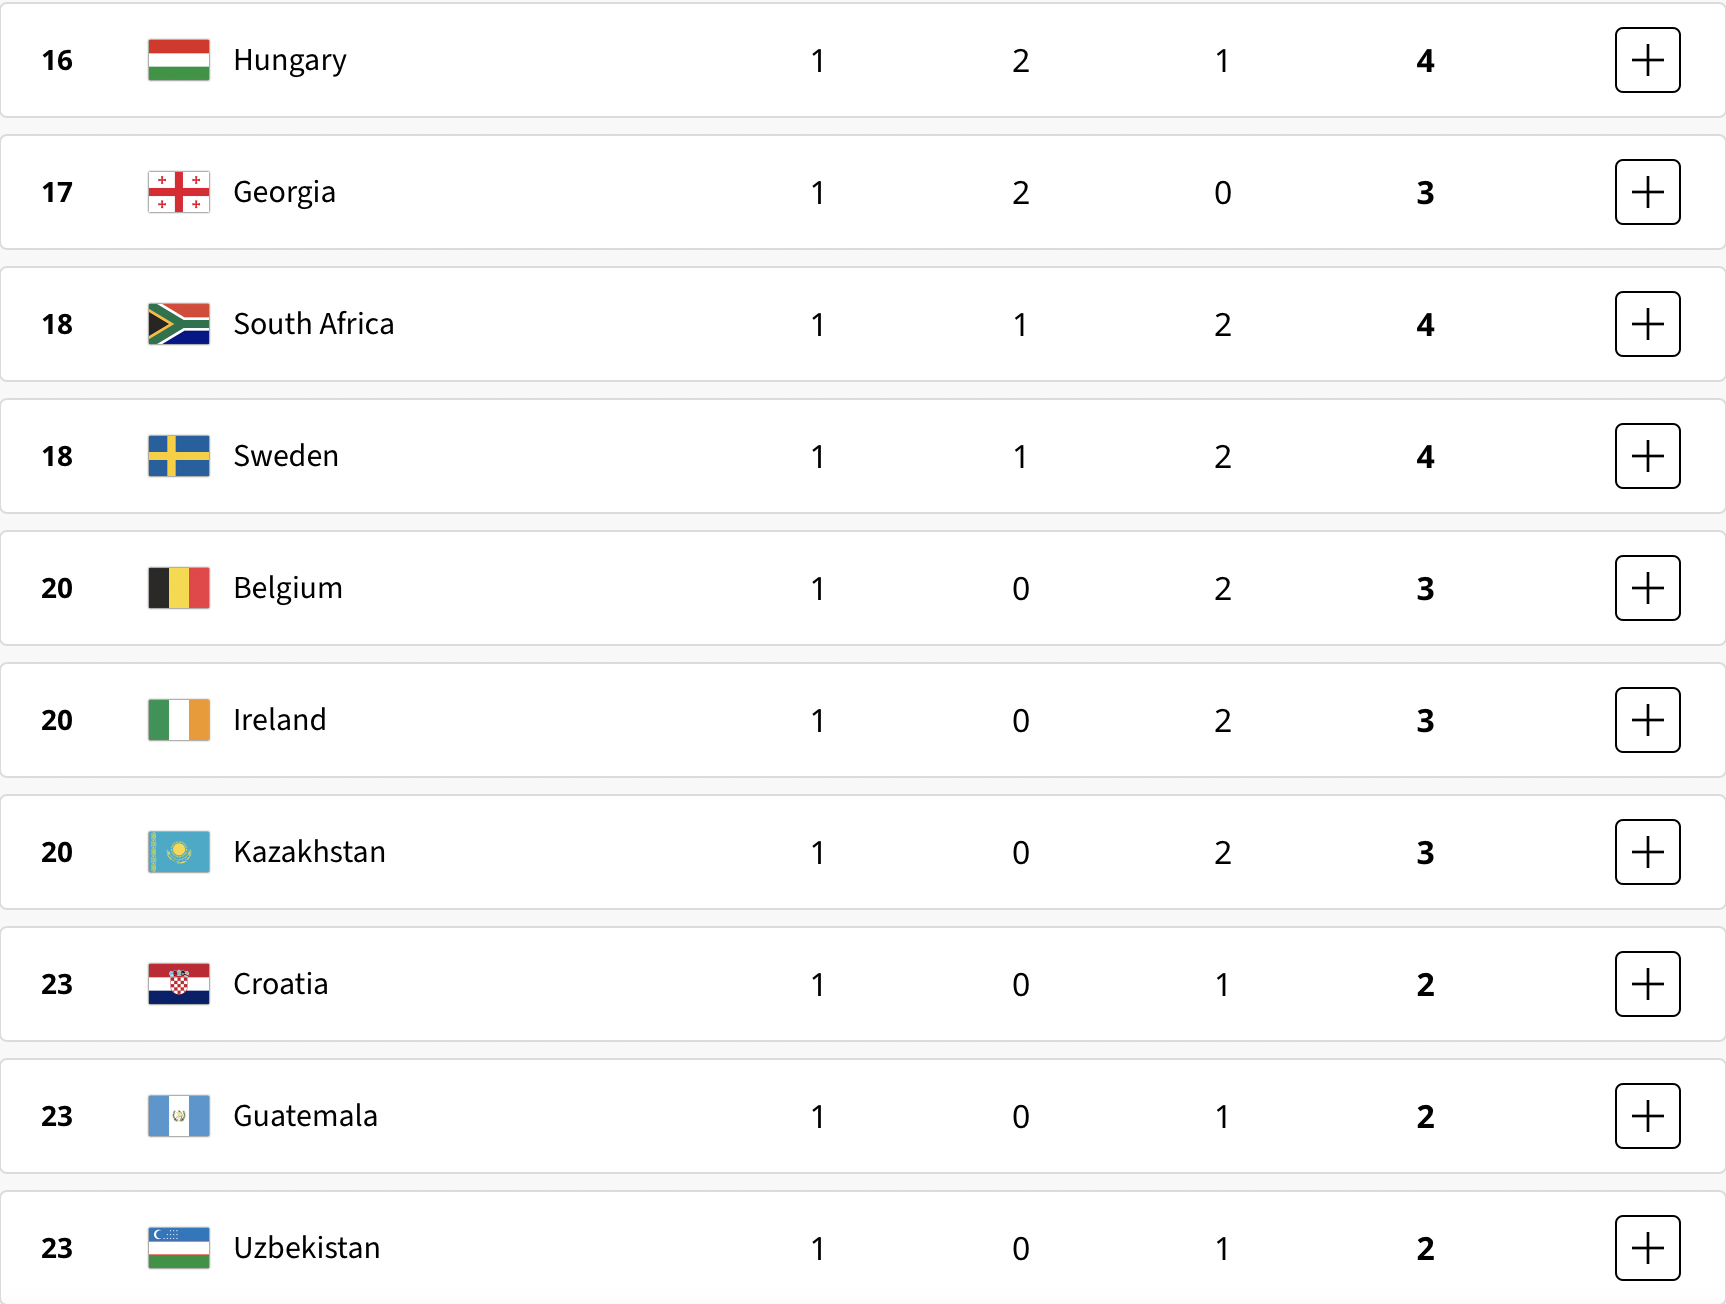Click the Kazakhstan flag

(179, 852)
